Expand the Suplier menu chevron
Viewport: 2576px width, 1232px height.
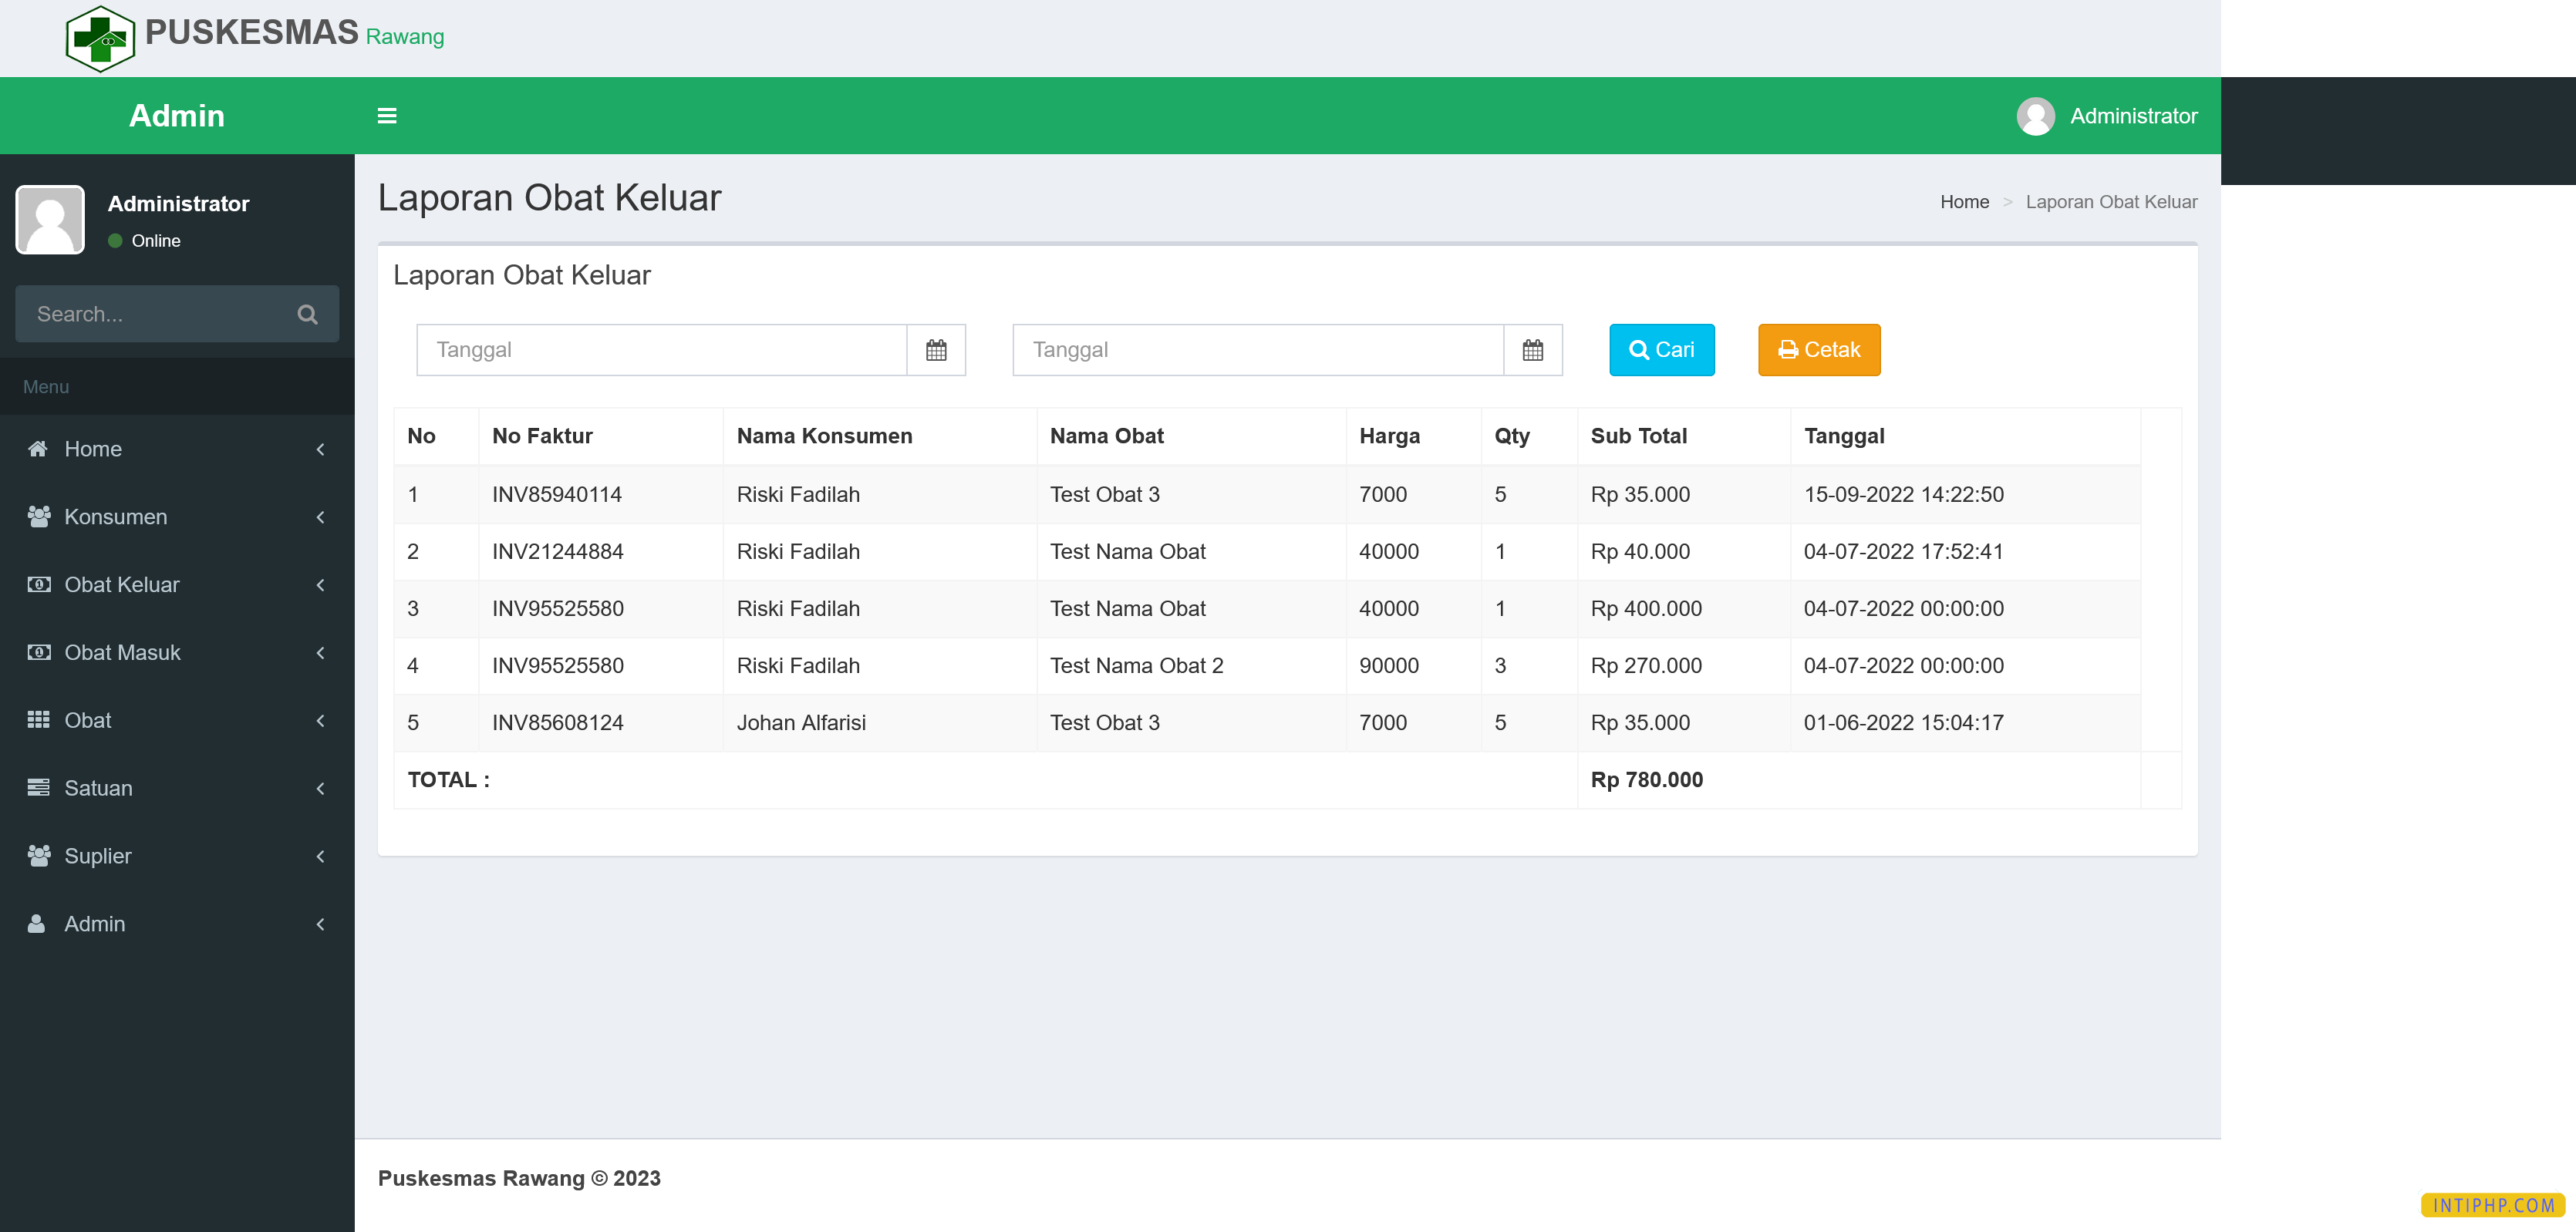click(320, 856)
